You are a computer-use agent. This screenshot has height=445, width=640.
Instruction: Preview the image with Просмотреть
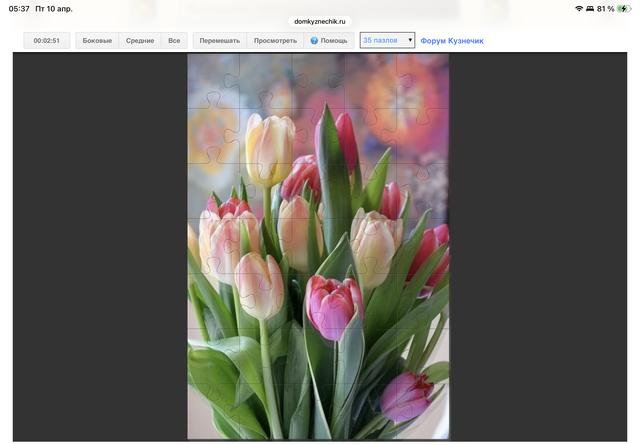pos(275,41)
